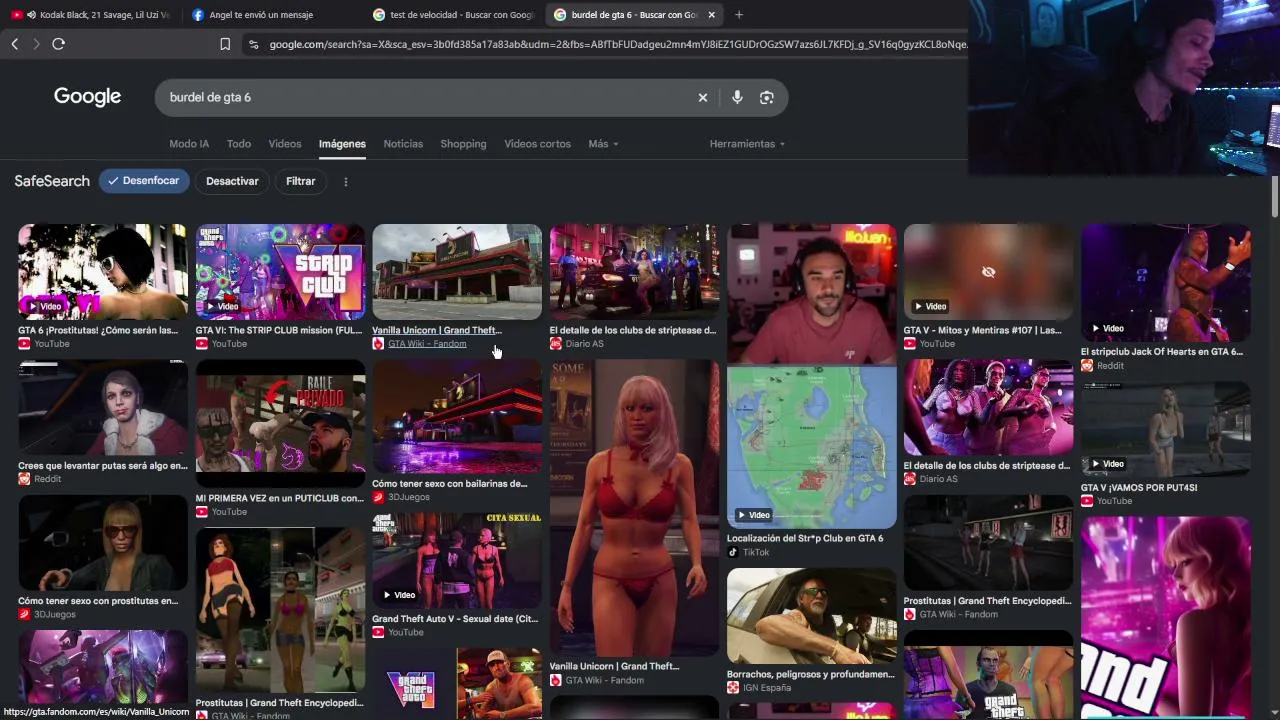Open the 'GTA VI: The STRIP CLUB mission' result title
1280x720 pixels.
click(x=279, y=330)
